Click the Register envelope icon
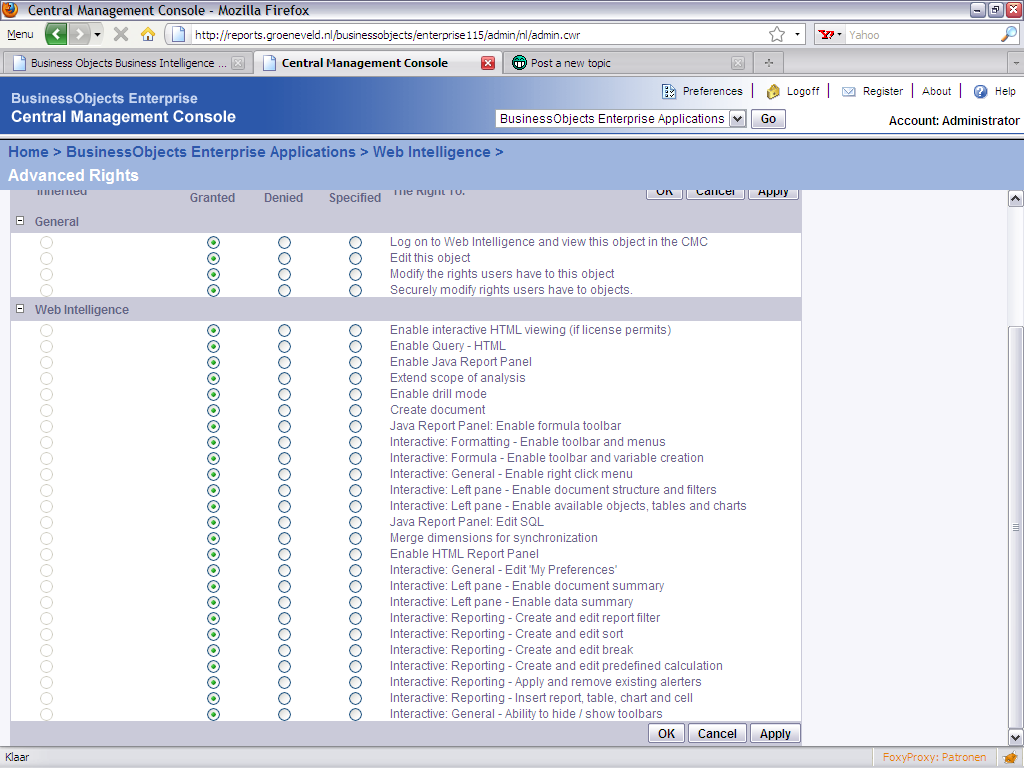1024x768 pixels. 848,91
